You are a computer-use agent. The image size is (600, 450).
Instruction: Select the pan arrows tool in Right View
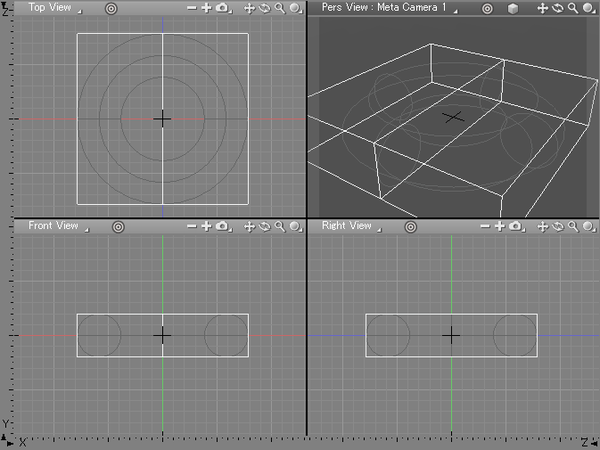pos(543,227)
